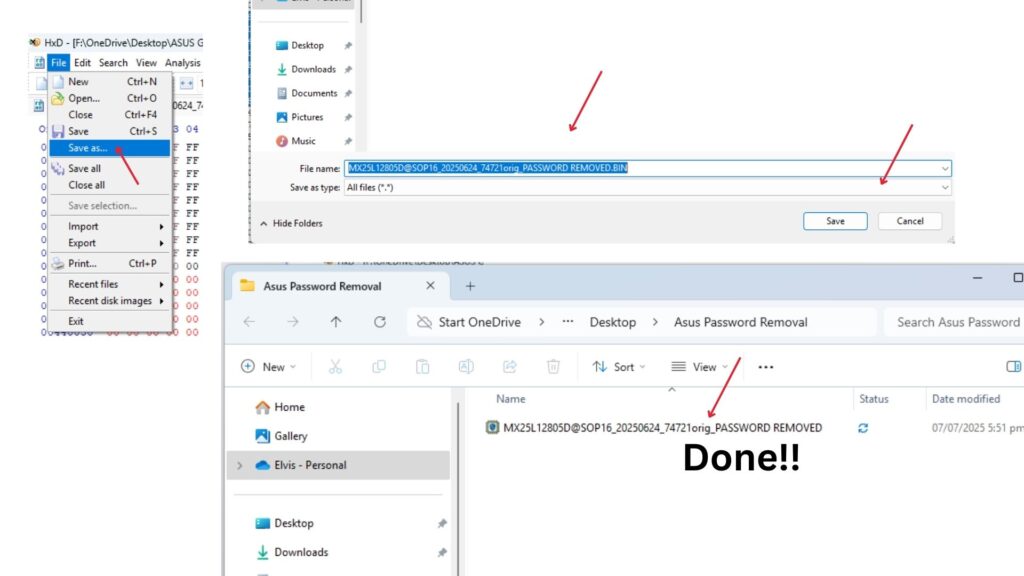Show hidden breadcrumb path with ellipsis
1024x576 pixels.
click(568, 322)
